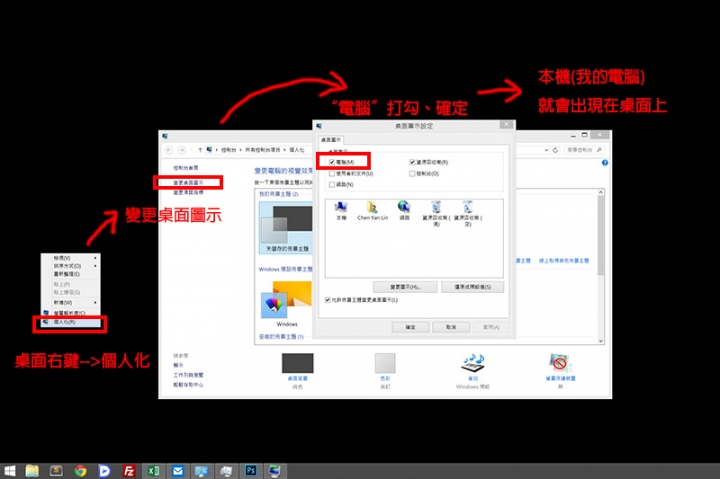
Task: Open the Sounds (音效) settings icon
Action: [473, 371]
